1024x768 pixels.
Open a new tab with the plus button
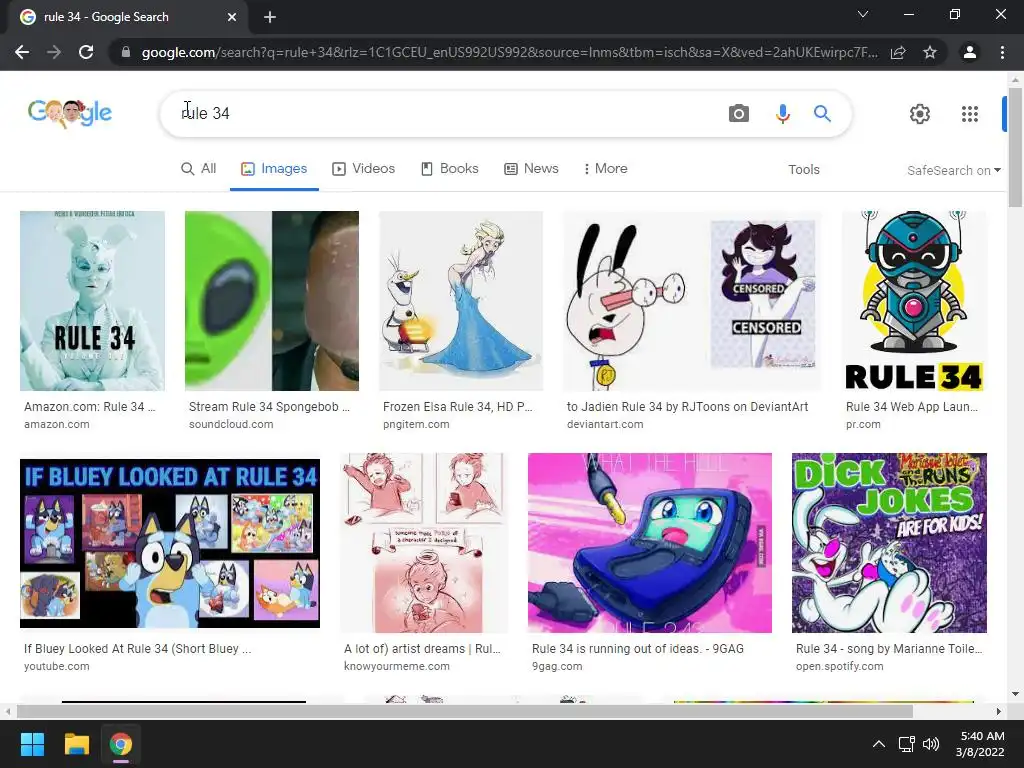pos(270,17)
